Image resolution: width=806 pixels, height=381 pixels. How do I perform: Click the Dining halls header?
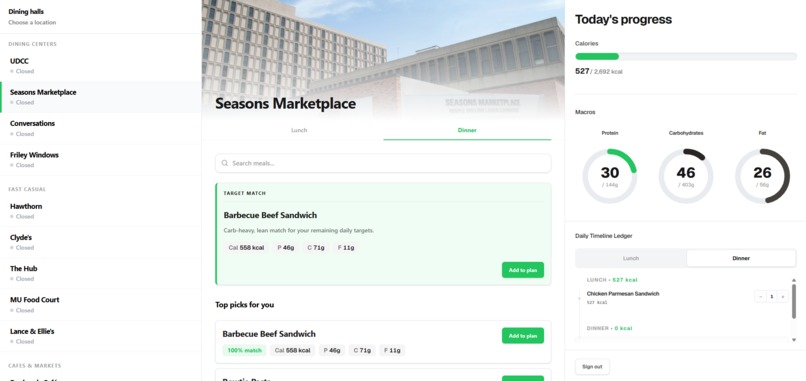pos(26,11)
